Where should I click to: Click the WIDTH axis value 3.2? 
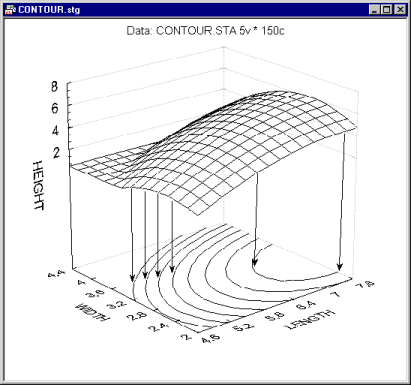[117, 304]
